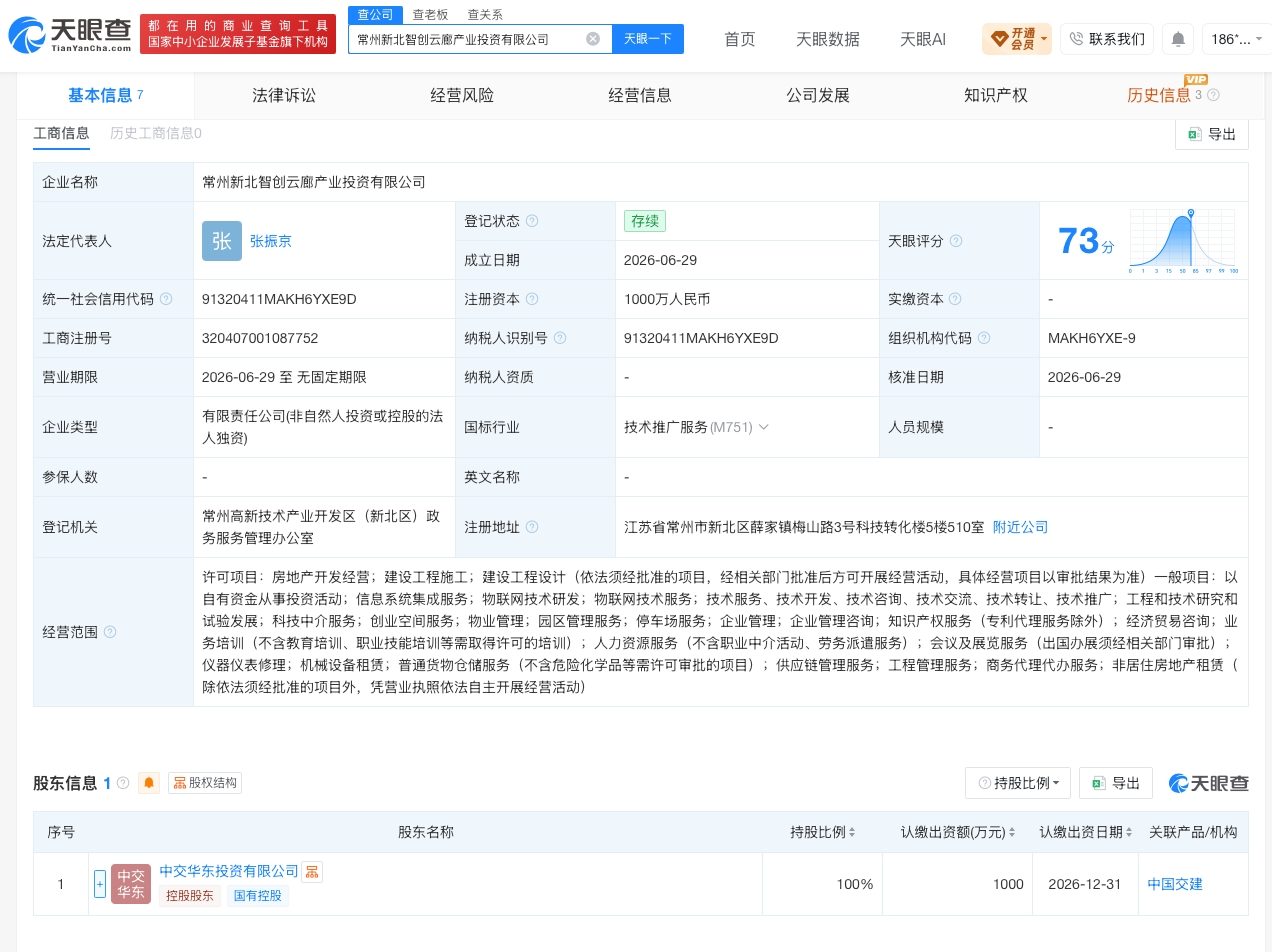The width and height of the screenshot is (1272, 952).
Task: Click help icon beside 注册资本
Action: (532, 299)
